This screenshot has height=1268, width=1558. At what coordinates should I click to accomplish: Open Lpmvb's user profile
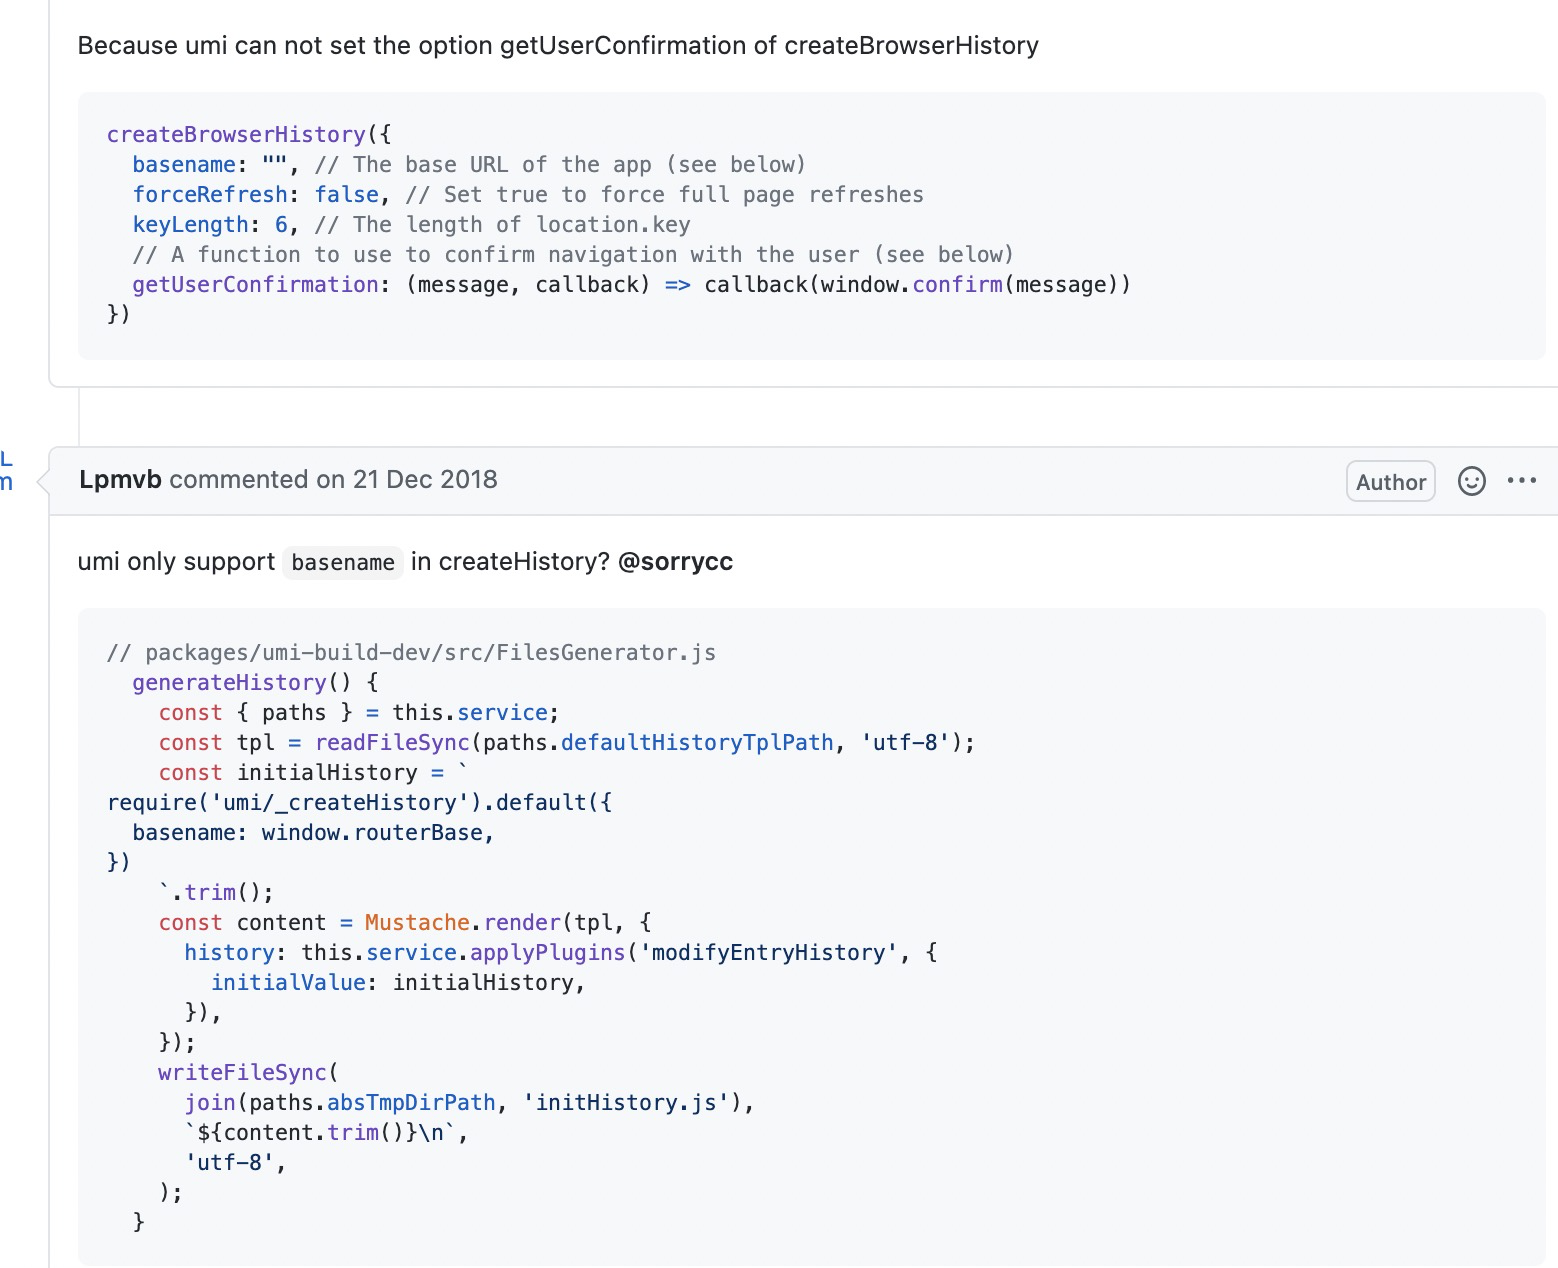tap(118, 479)
